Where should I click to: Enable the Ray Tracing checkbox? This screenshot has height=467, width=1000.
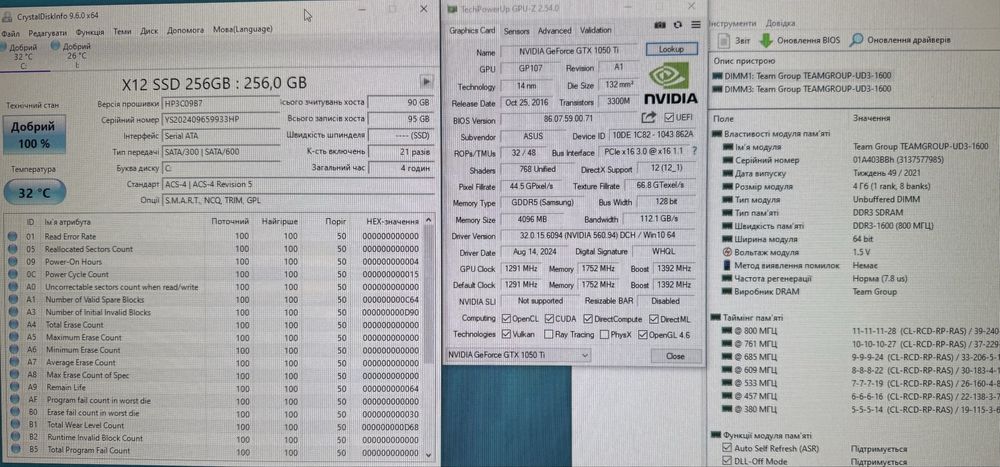point(549,334)
